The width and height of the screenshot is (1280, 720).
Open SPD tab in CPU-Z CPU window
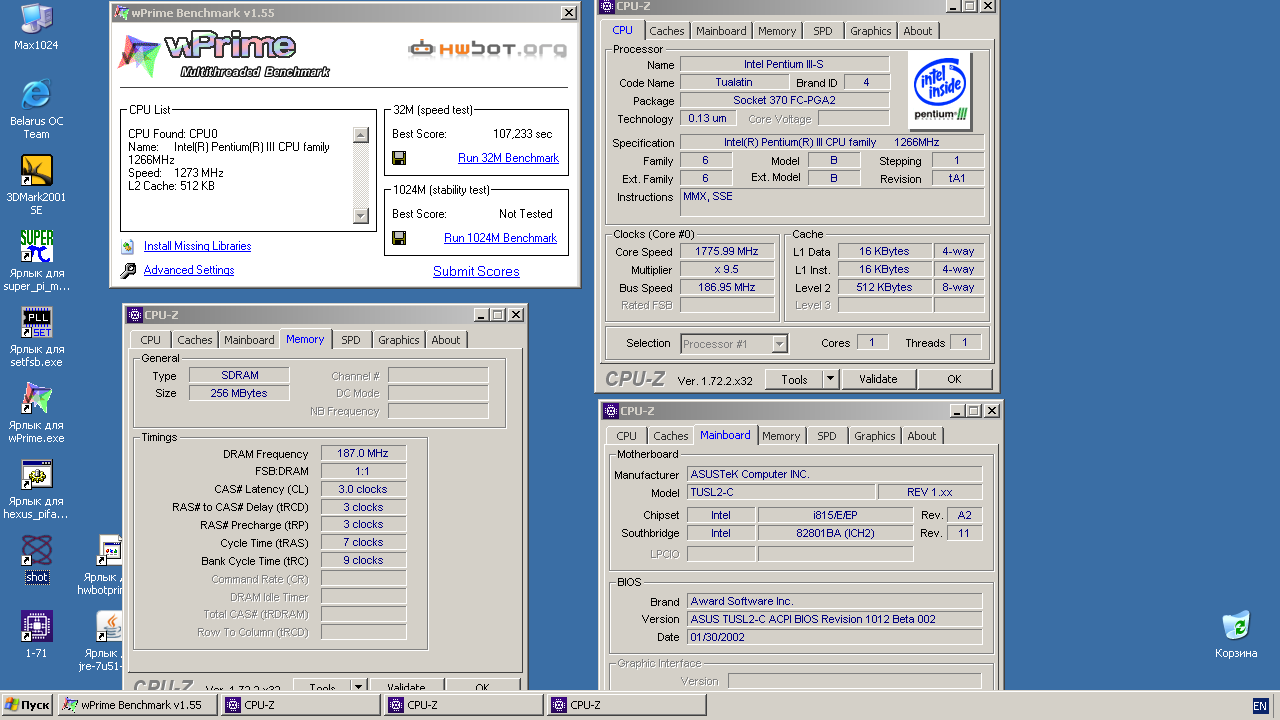[822, 31]
